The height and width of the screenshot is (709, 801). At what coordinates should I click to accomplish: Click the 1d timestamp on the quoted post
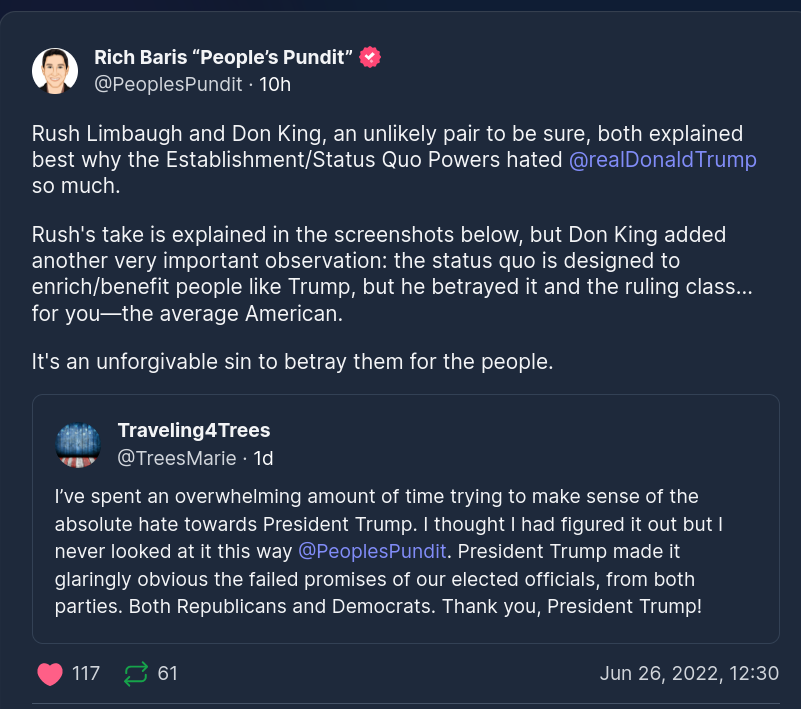pyautogui.click(x=263, y=458)
